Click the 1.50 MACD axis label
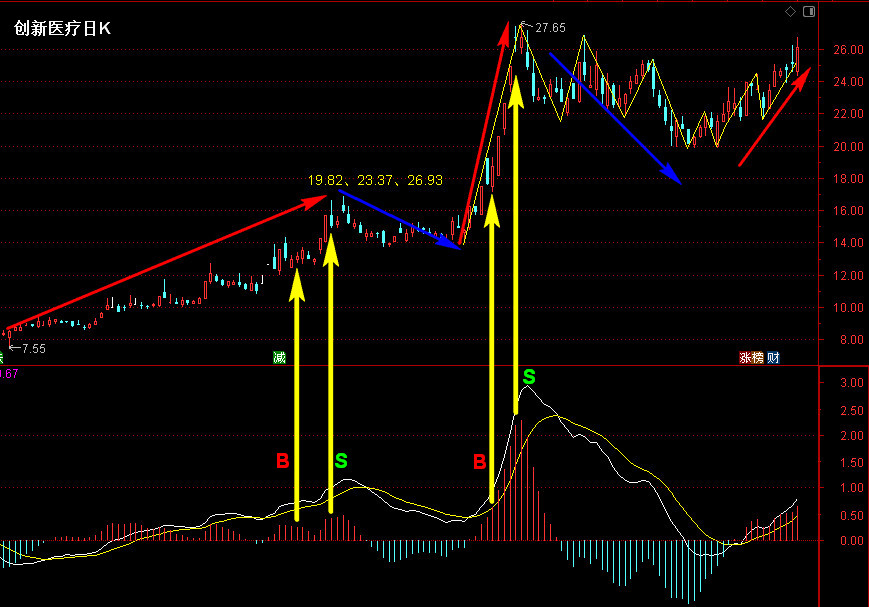Screen dimensions: 869x607 851,462
